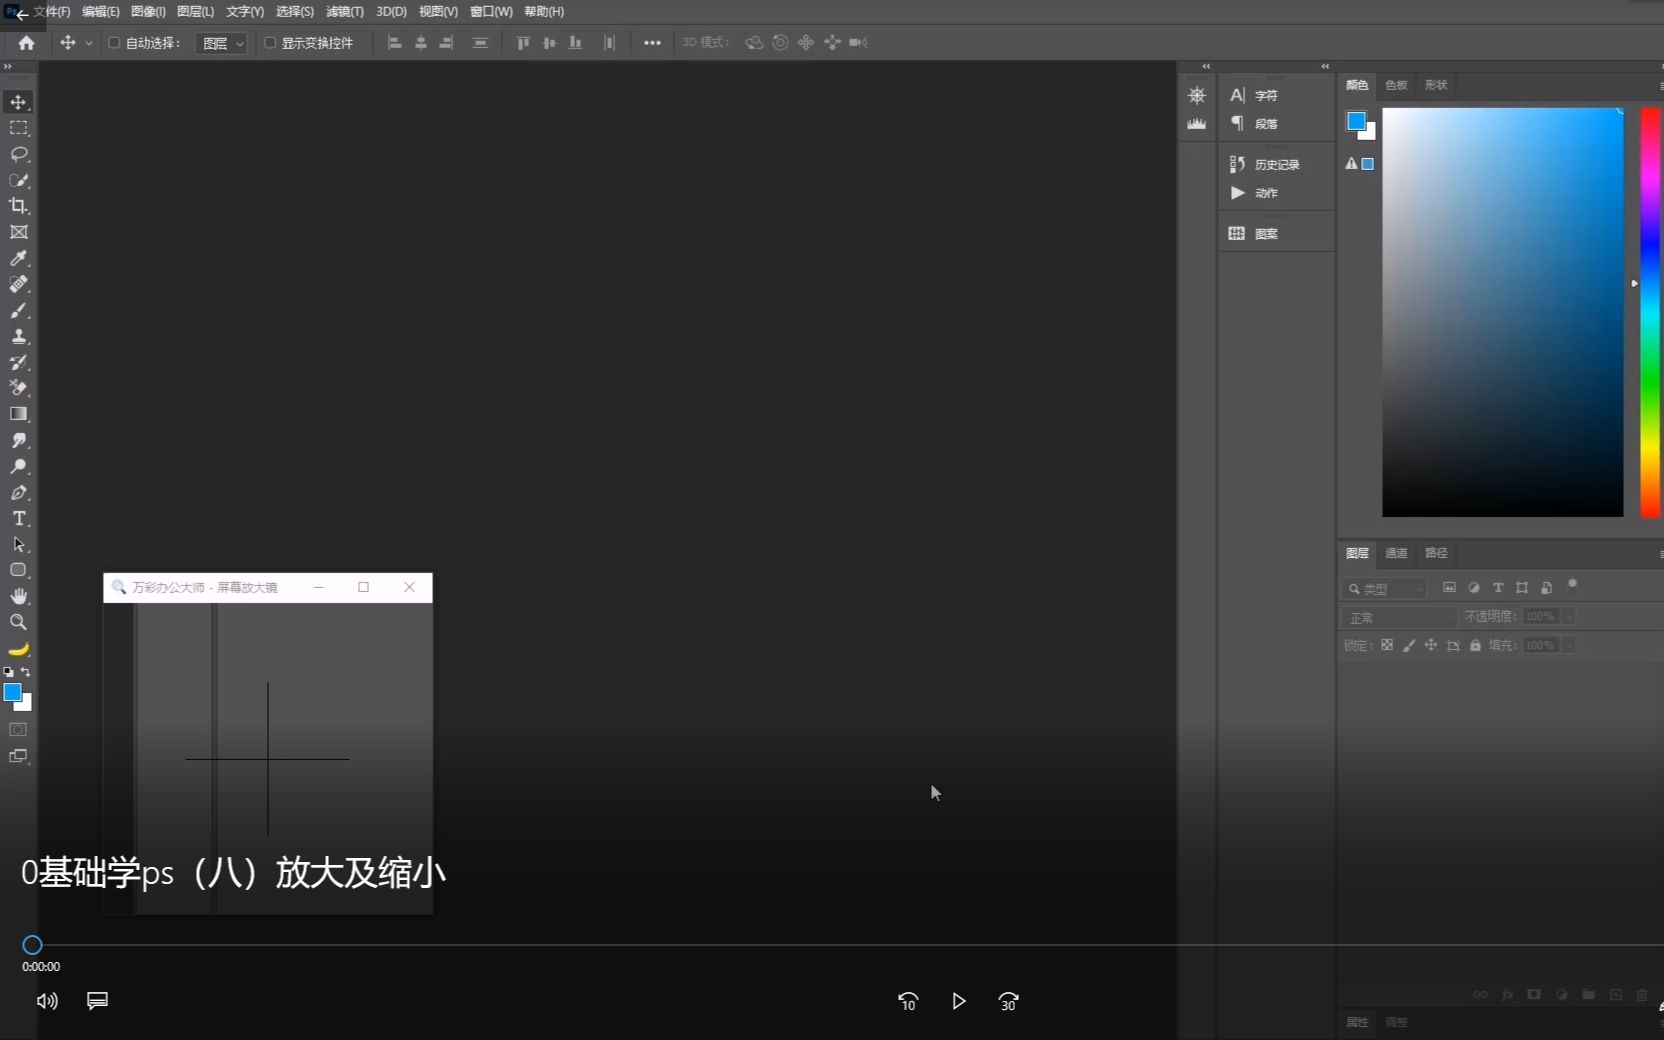This screenshot has height=1040, width=1664.
Task: Select the Clone Stamp tool
Action: (x=18, y=336)
